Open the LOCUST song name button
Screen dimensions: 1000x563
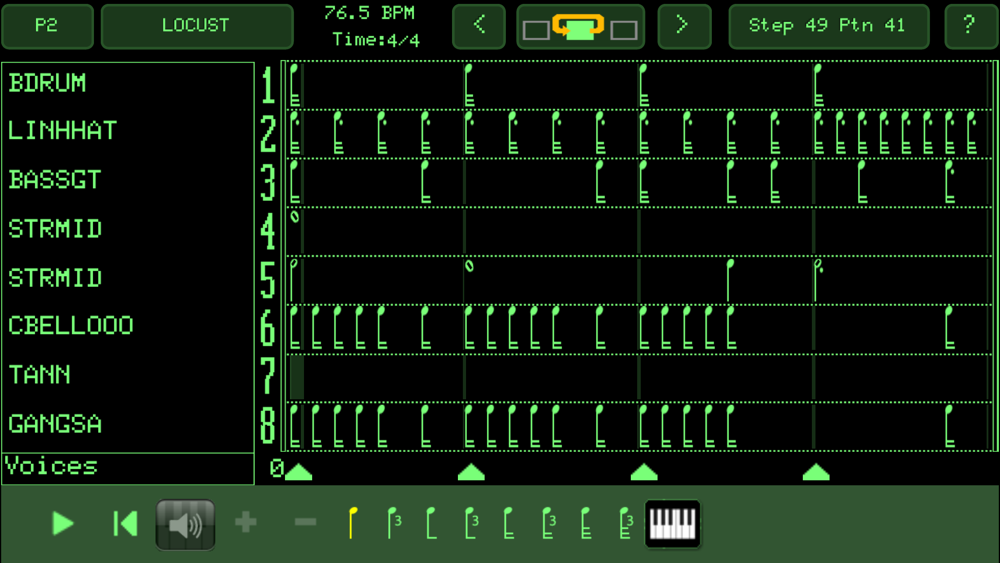(196, 26)
